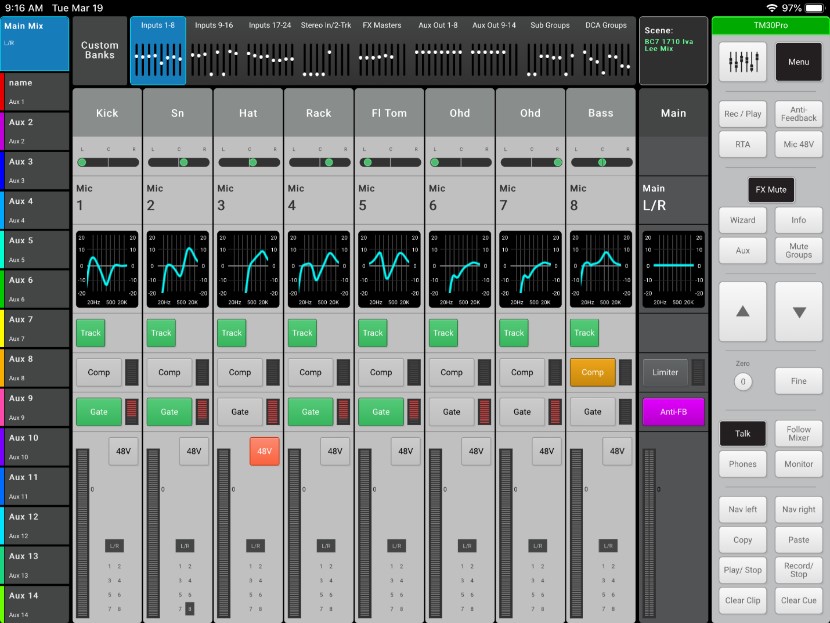
Task: Open the Main L/R EQ graph
Action: (673, 267)
